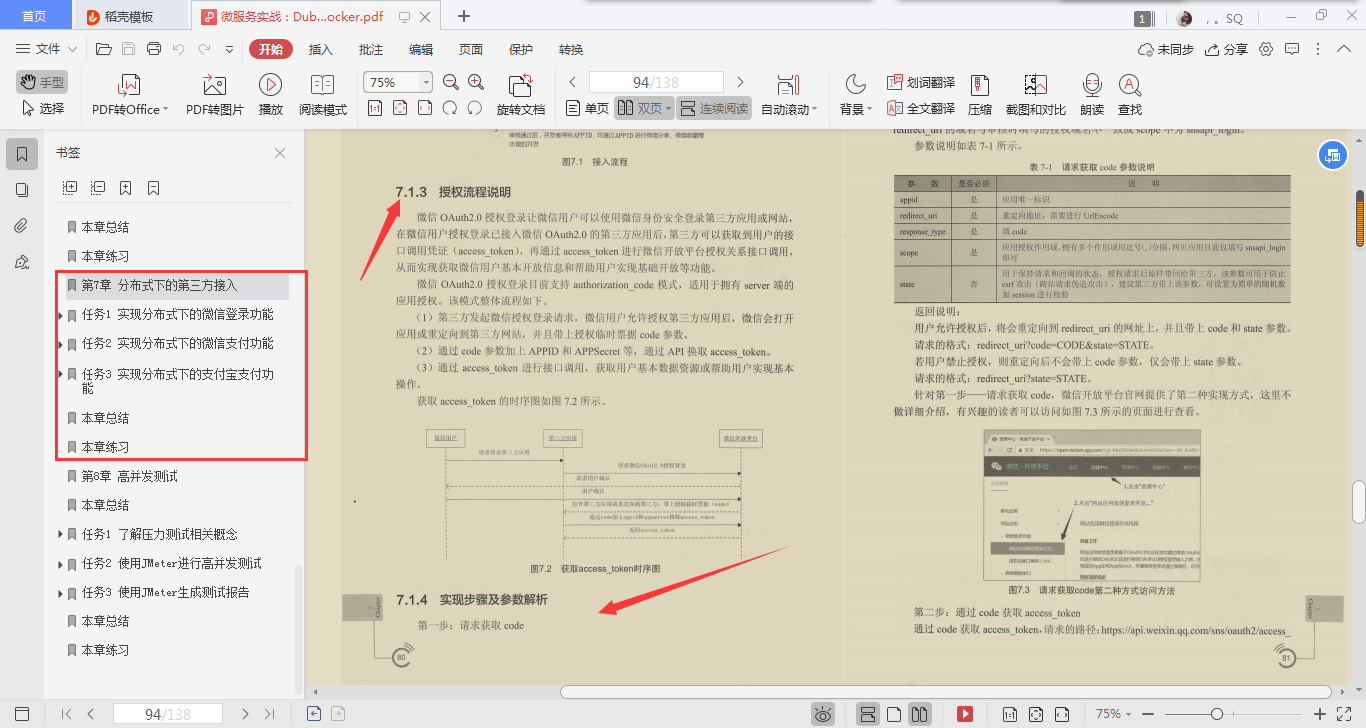
Task: Start 朗读 read aloud
Action: pyautogui.click(x=1092, y=95)
